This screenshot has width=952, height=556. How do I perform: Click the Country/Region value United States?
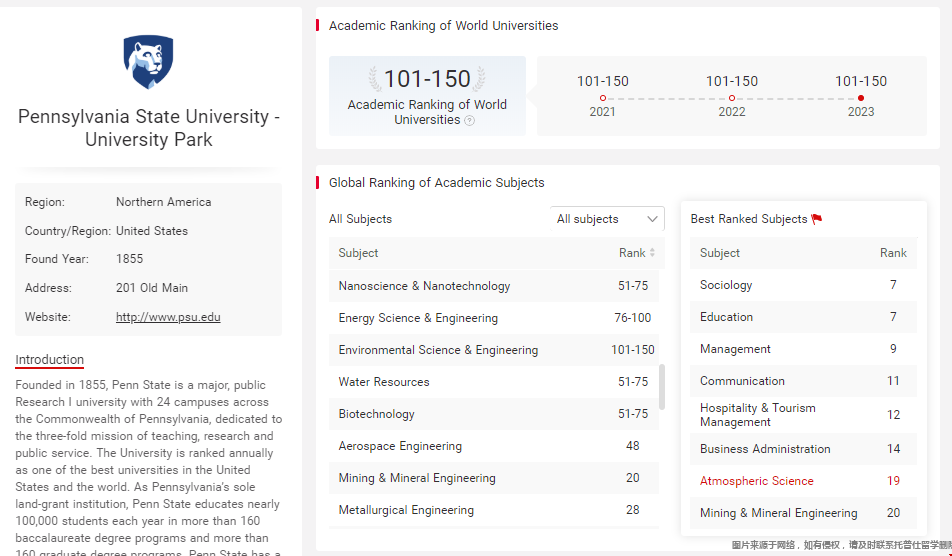point(152,231)
